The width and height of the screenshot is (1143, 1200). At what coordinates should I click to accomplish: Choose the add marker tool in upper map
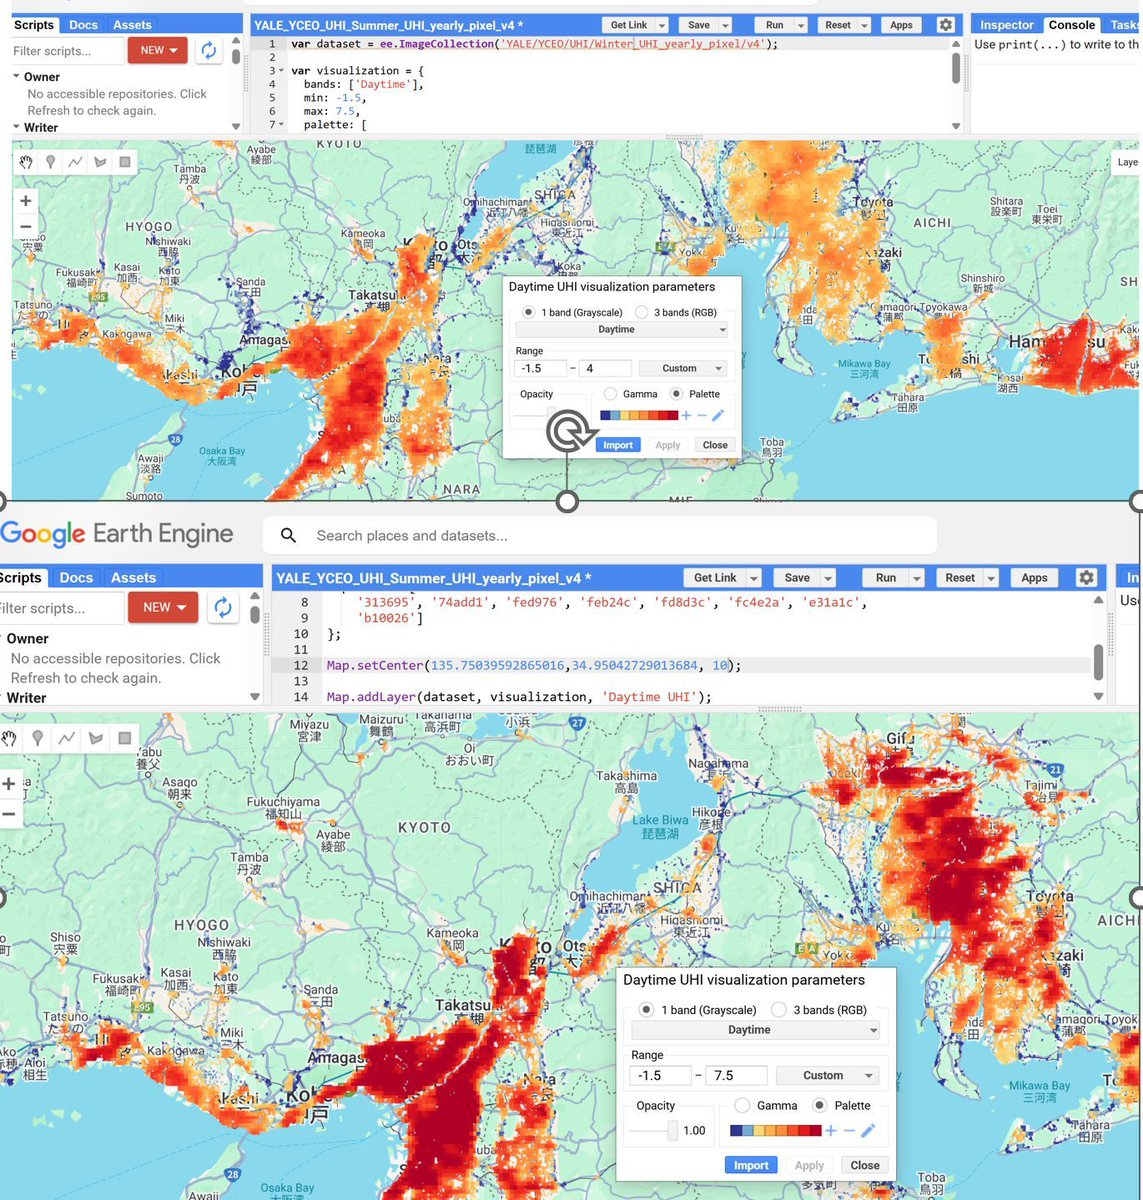coord(50,162)
